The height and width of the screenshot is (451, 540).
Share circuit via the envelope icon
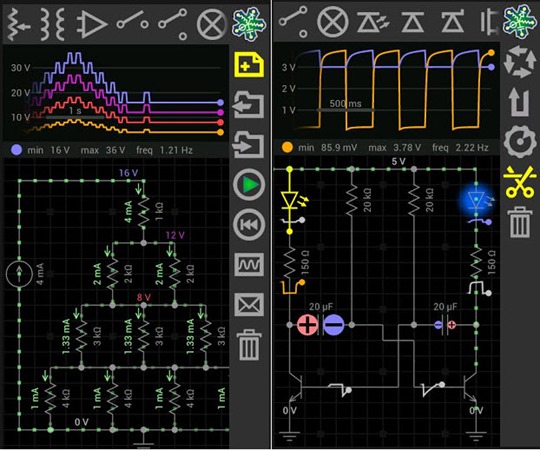click(x=249, y=304)
